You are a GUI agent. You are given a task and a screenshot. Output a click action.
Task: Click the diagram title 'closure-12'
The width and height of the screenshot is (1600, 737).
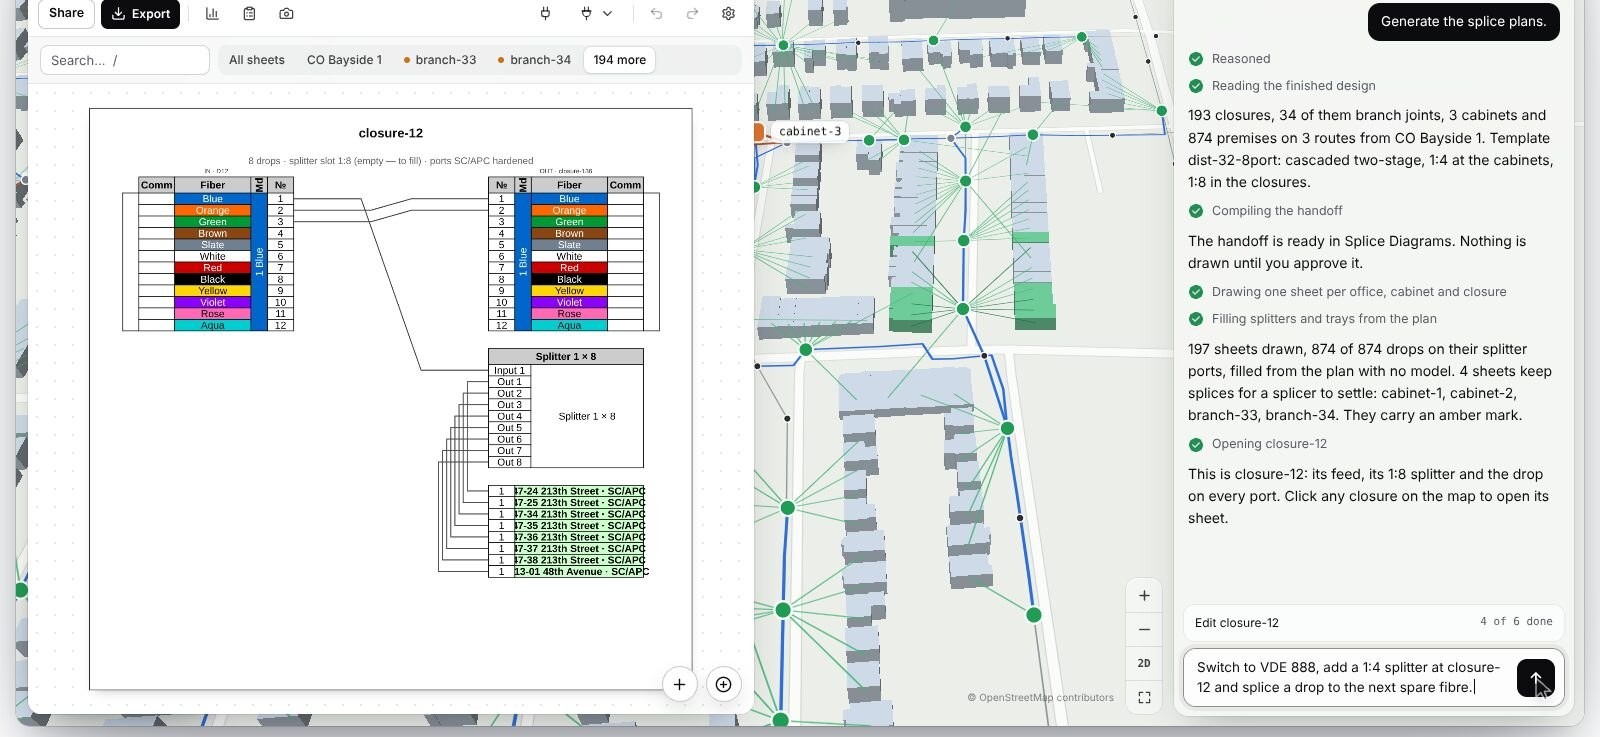tap(391, 133)
